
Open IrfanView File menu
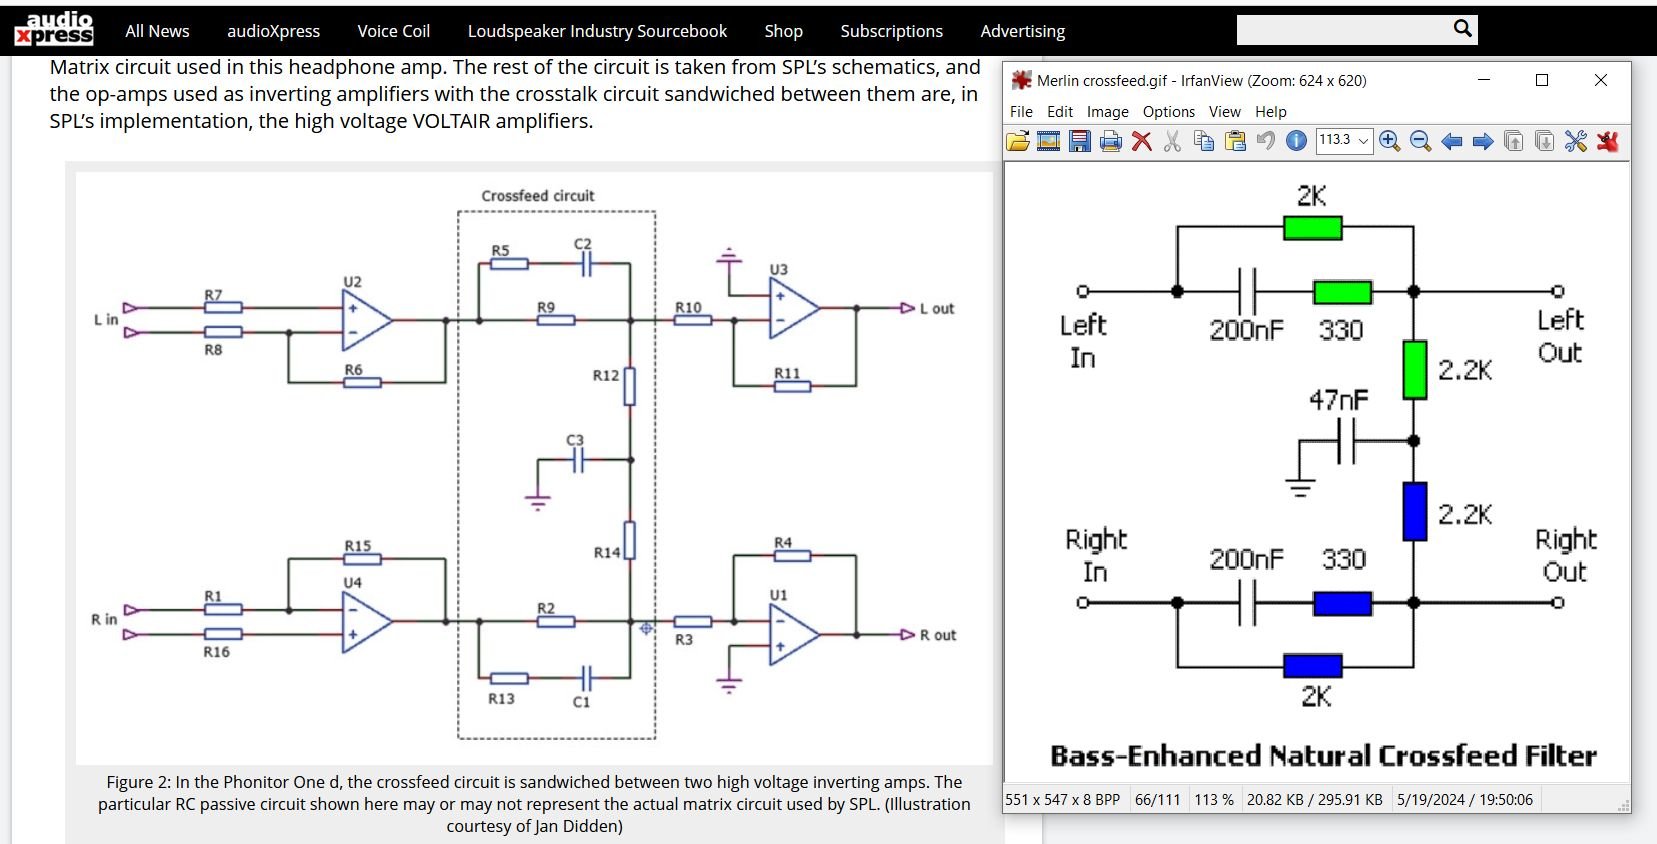pos(1021,112)
